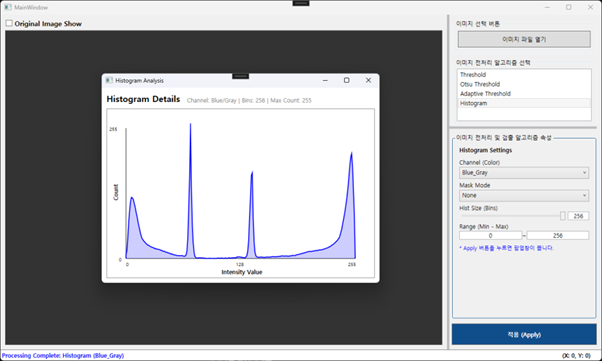602x361 pixels.
Task: Click the 이미지 파일 열기 button
Action: click(x=524, y=39)
